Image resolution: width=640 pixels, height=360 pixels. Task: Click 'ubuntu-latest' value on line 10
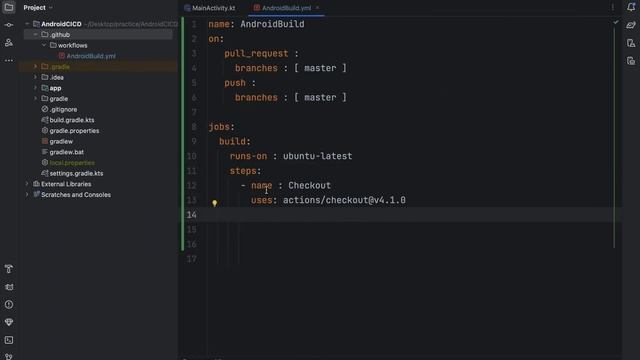coord(317,156)
